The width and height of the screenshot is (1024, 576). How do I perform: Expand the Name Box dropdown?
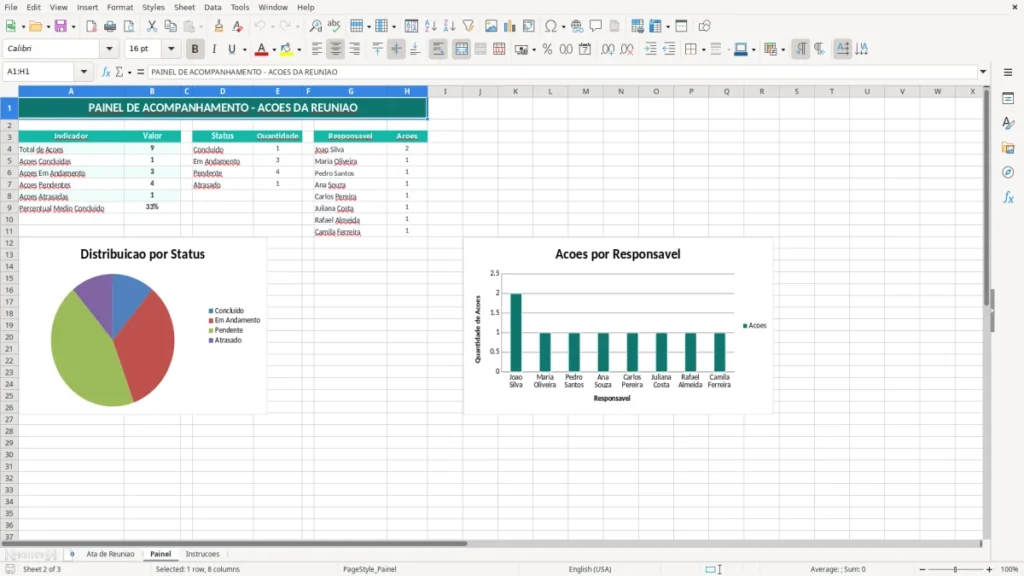point(84,72)
